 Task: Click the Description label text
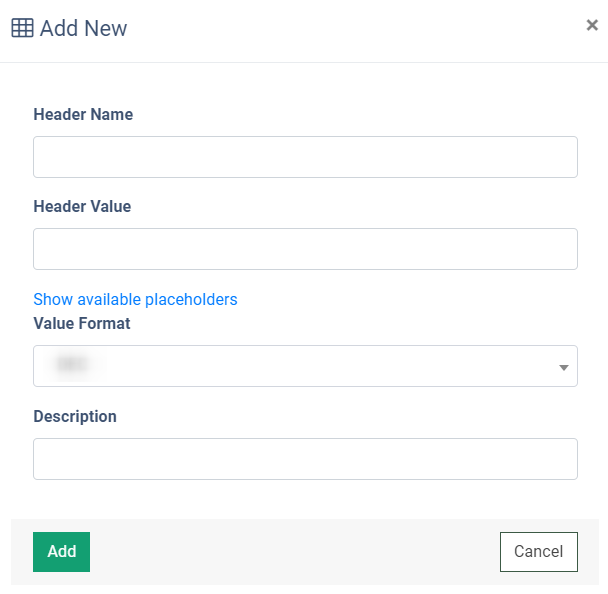click(x=75, y=416)
